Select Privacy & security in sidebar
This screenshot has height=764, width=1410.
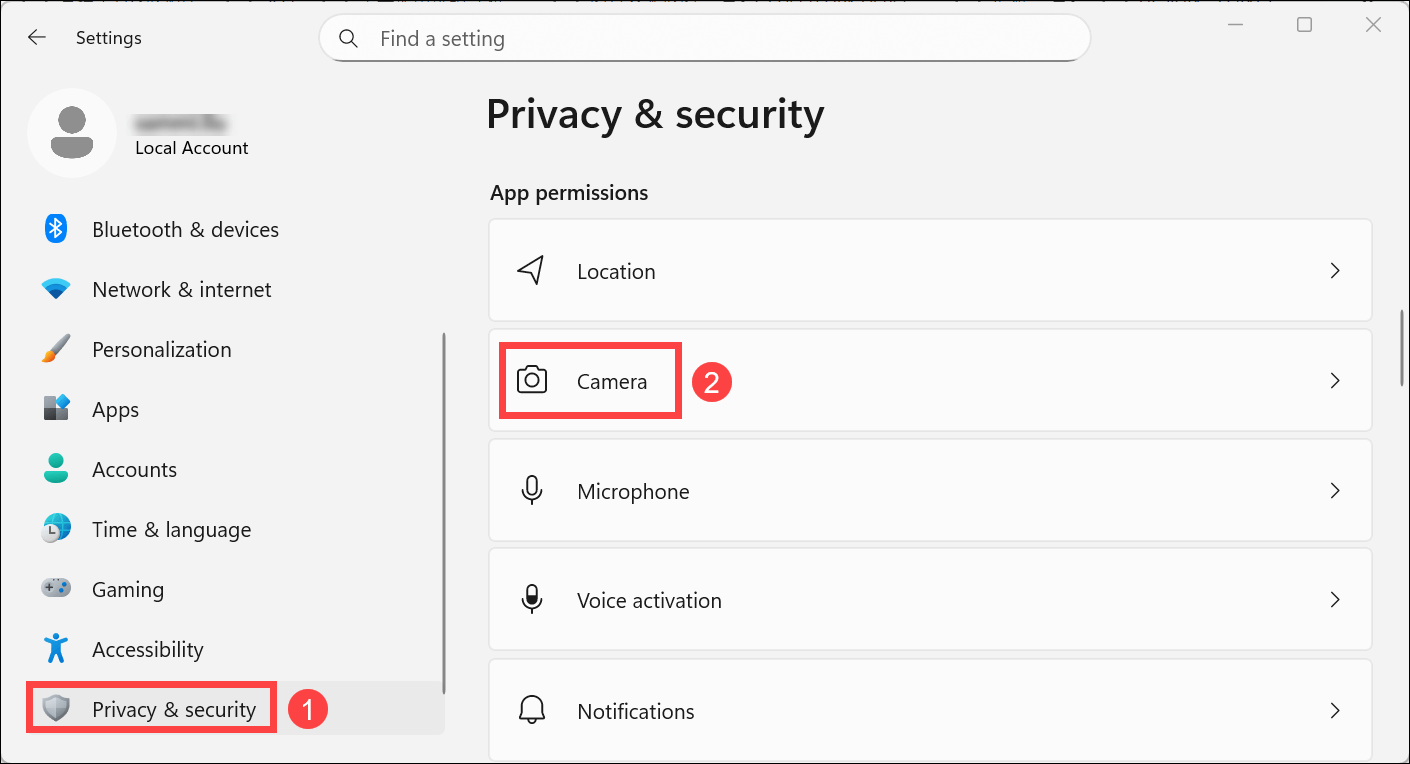coord(173,709)
